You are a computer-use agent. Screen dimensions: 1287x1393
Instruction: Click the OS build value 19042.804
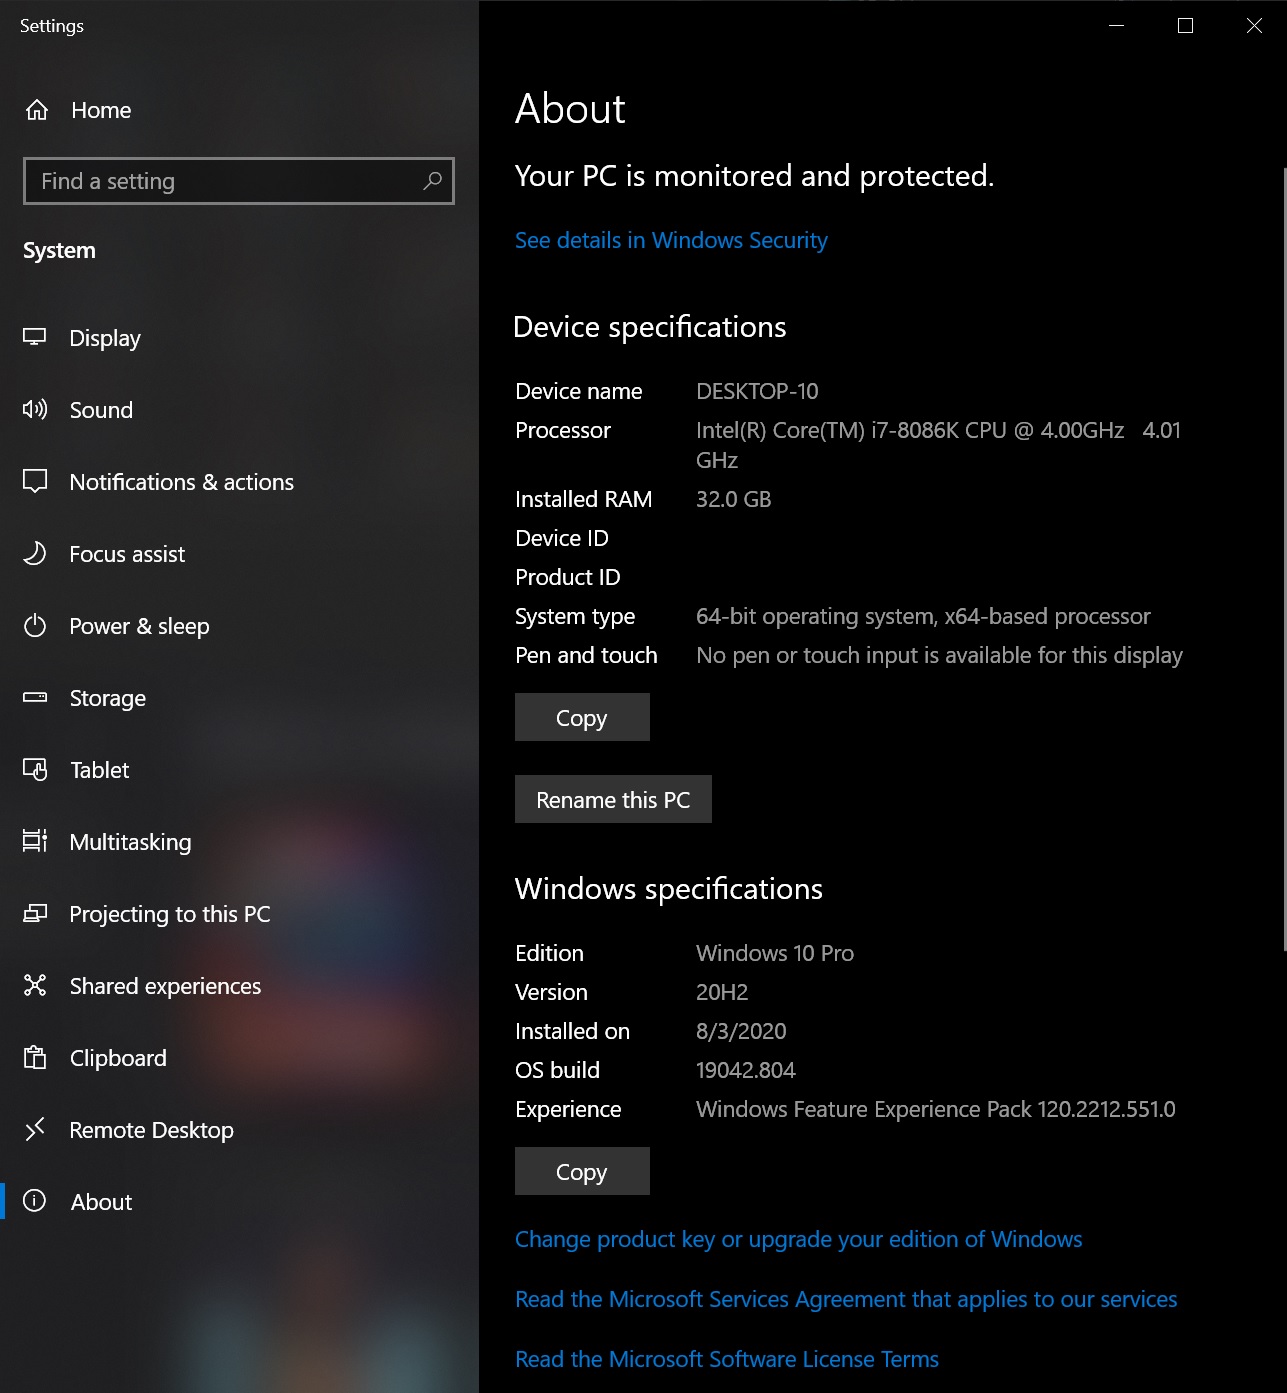pos(746,1070)
